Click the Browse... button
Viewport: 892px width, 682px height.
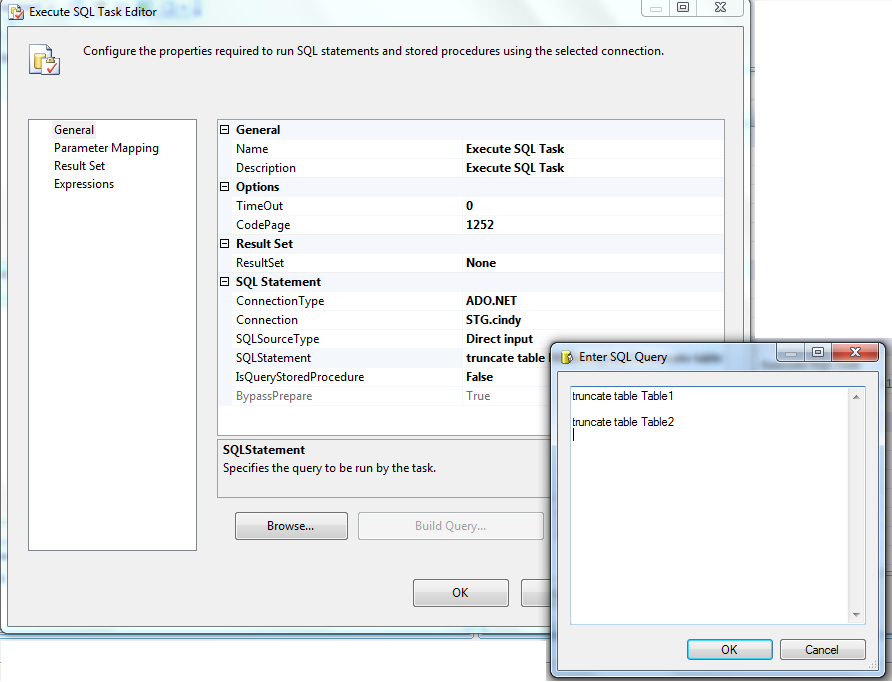(x=291, y=525)
